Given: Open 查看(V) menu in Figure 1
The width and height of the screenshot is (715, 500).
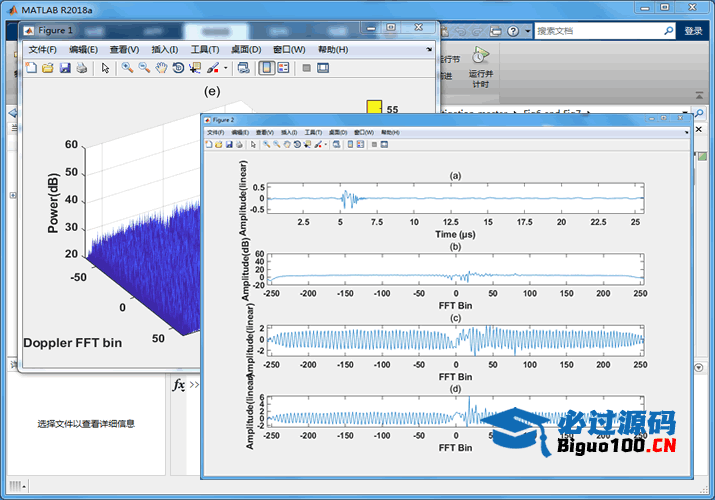Looking at the screenshot, I should pyautogui.click(x=124, y=49).
